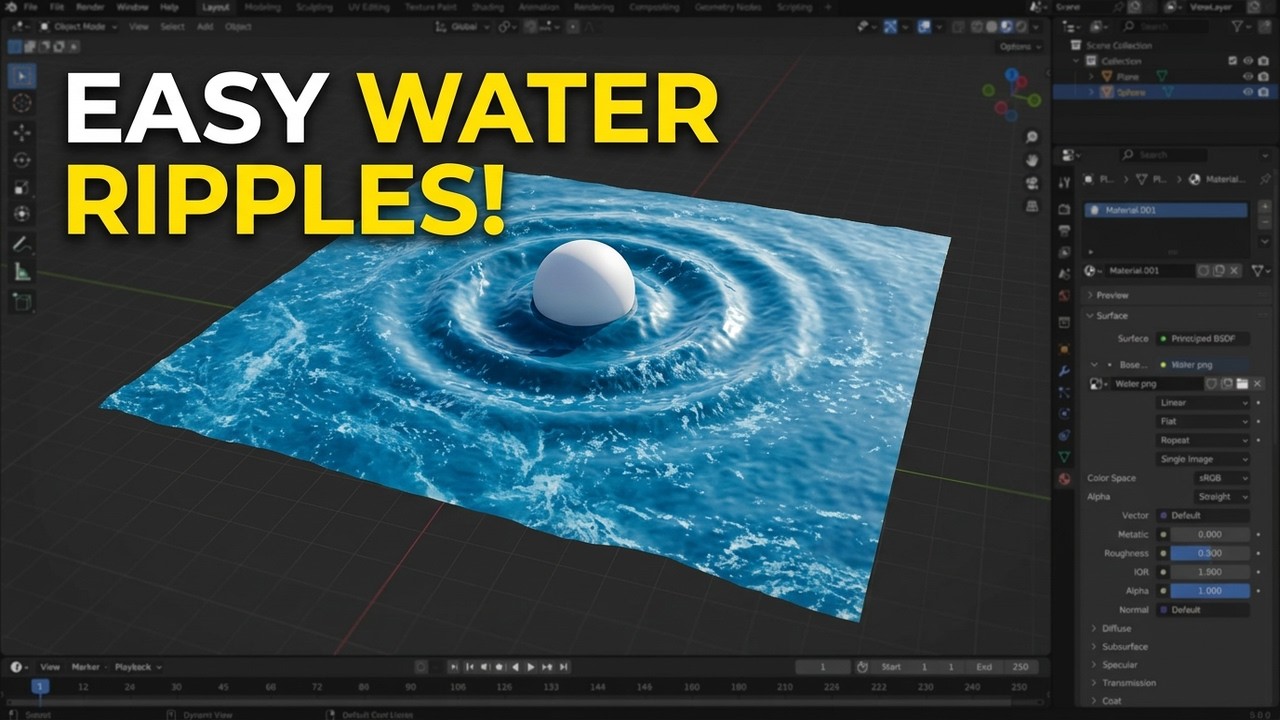Screen dimensions: 1280x720
Task: Switch to the UV Editing workspace tab
Action: point(367,7)
